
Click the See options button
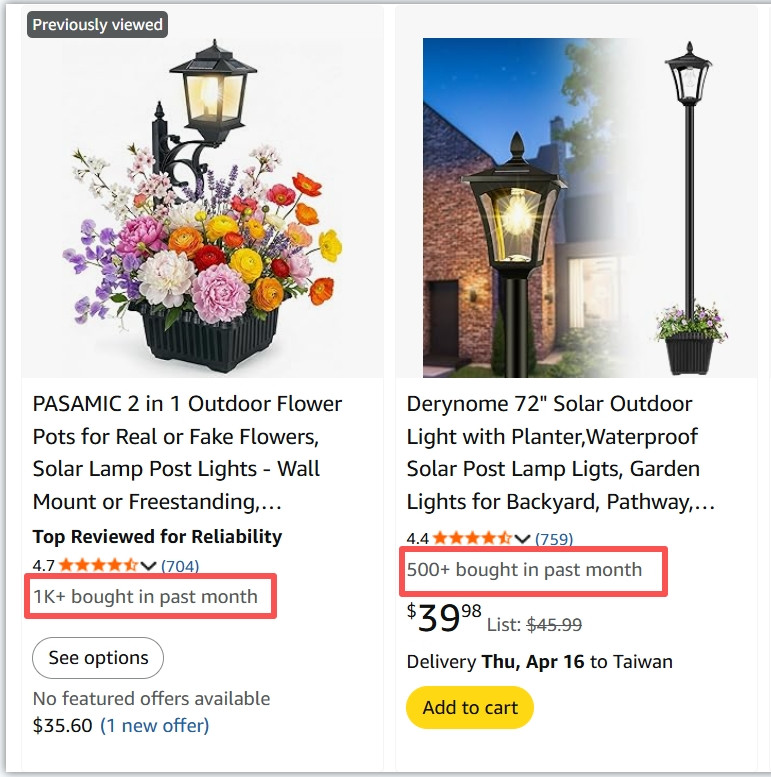click(x=98, y=658)
